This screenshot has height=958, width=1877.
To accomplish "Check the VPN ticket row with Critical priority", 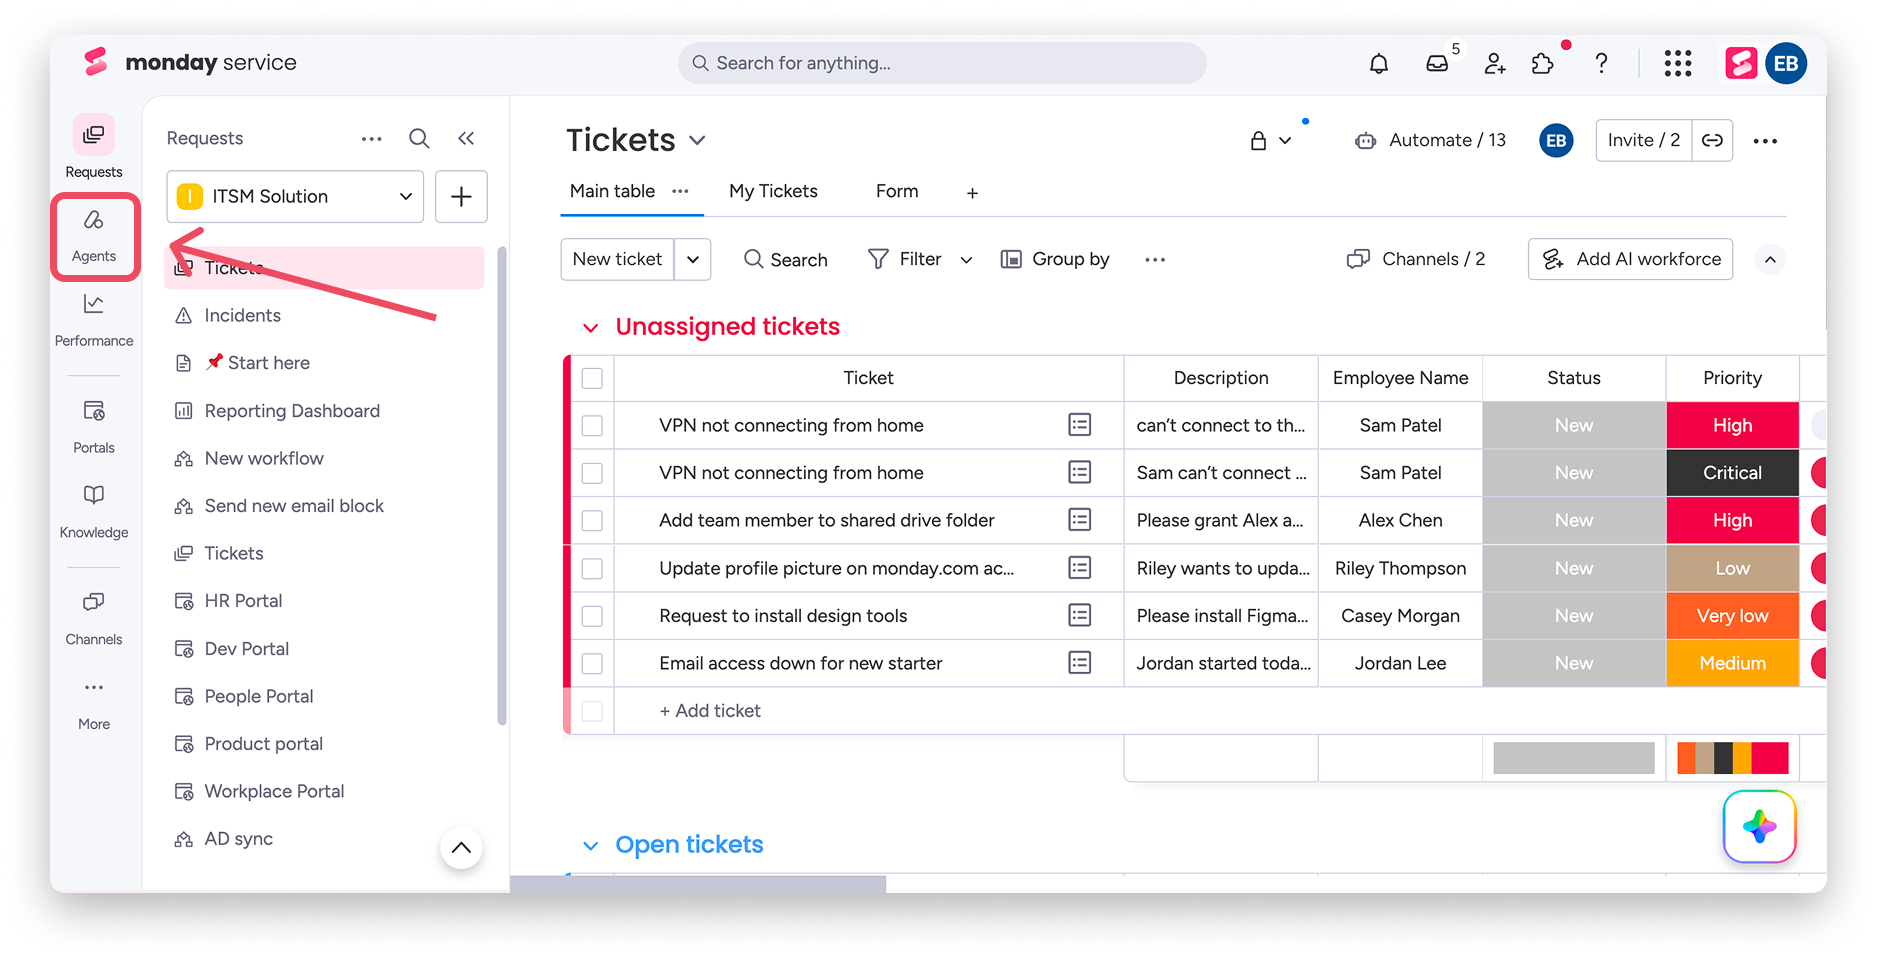I will (x=592, y=473).
